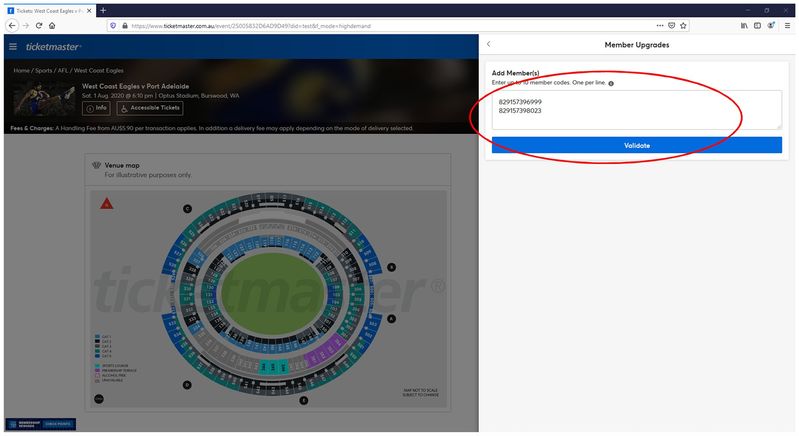Bookmark this page with the star

683,25
